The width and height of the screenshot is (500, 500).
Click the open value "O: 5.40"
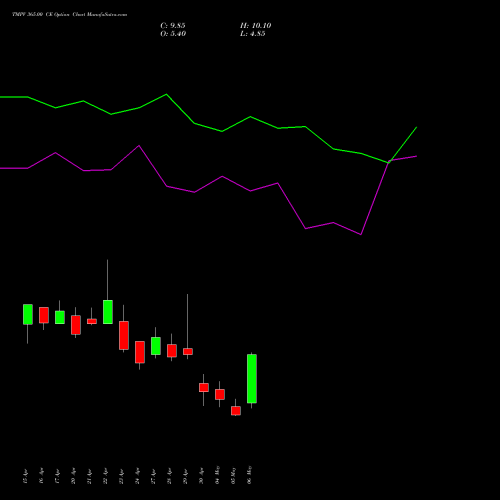point(173,34)
